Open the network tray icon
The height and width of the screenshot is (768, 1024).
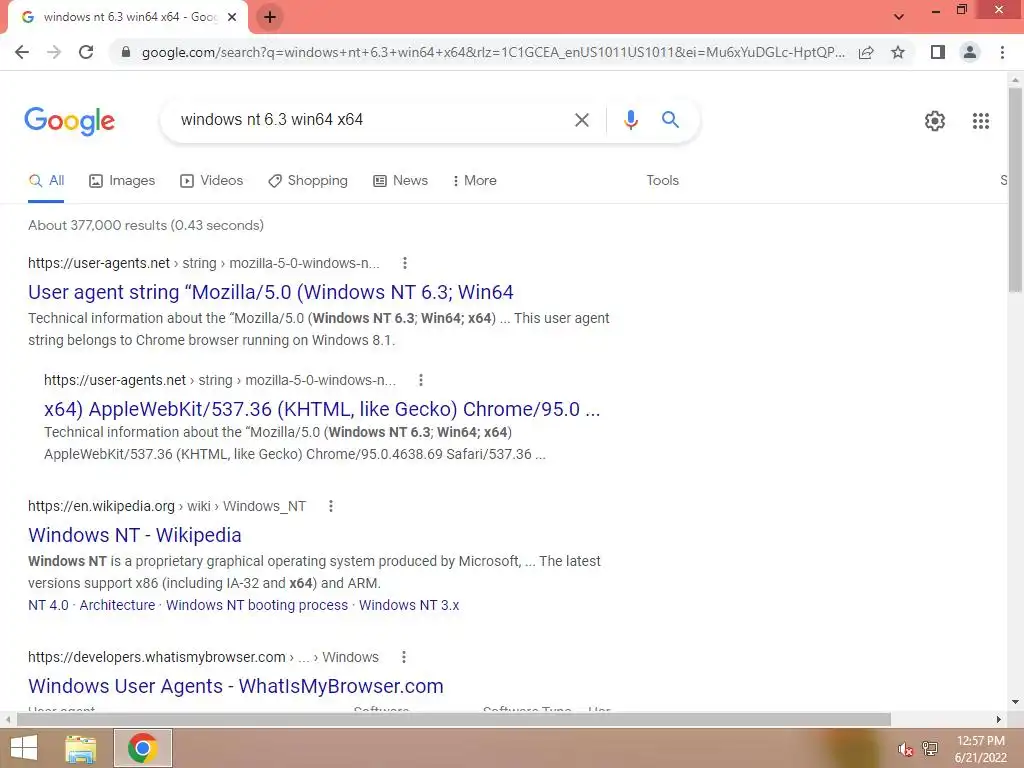930,749
